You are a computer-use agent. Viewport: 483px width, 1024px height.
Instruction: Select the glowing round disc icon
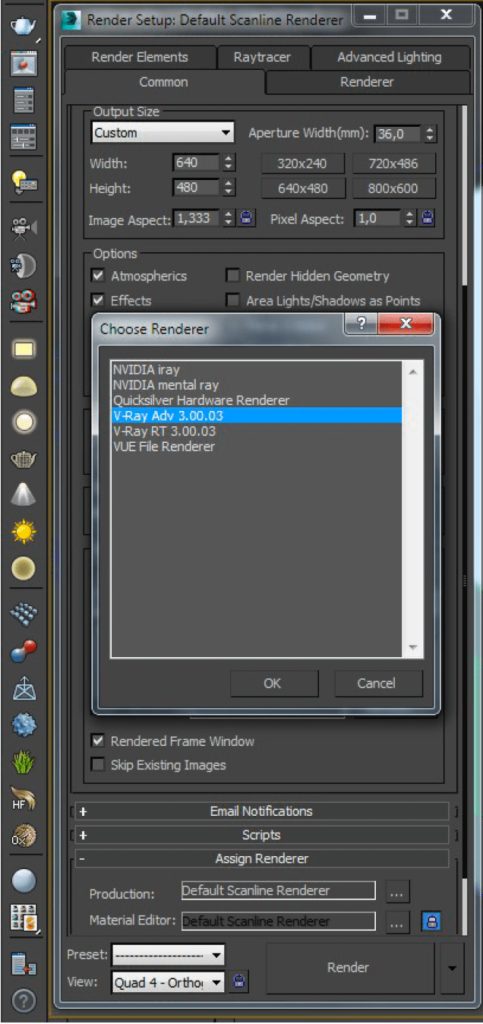(23, 423)
